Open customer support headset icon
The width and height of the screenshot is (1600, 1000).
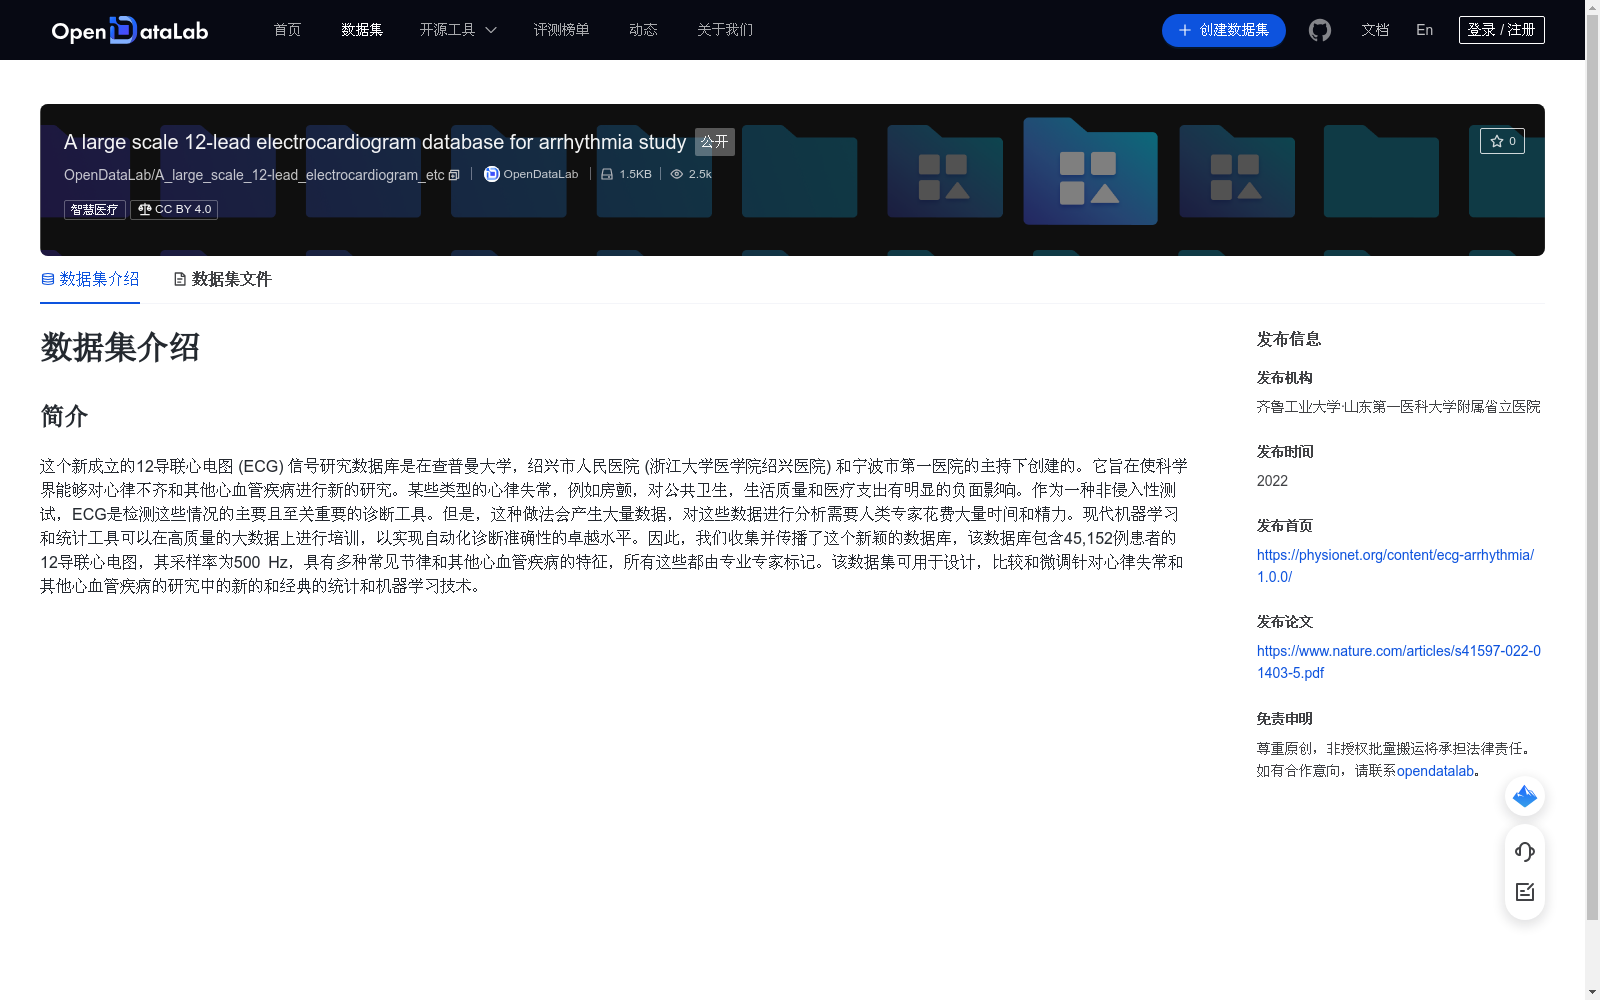[x=1525, y=852]
